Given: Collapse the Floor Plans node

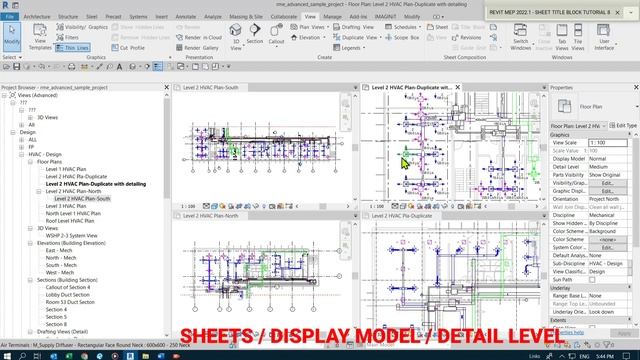Looking at the screenshot, I should coord(30,162).
